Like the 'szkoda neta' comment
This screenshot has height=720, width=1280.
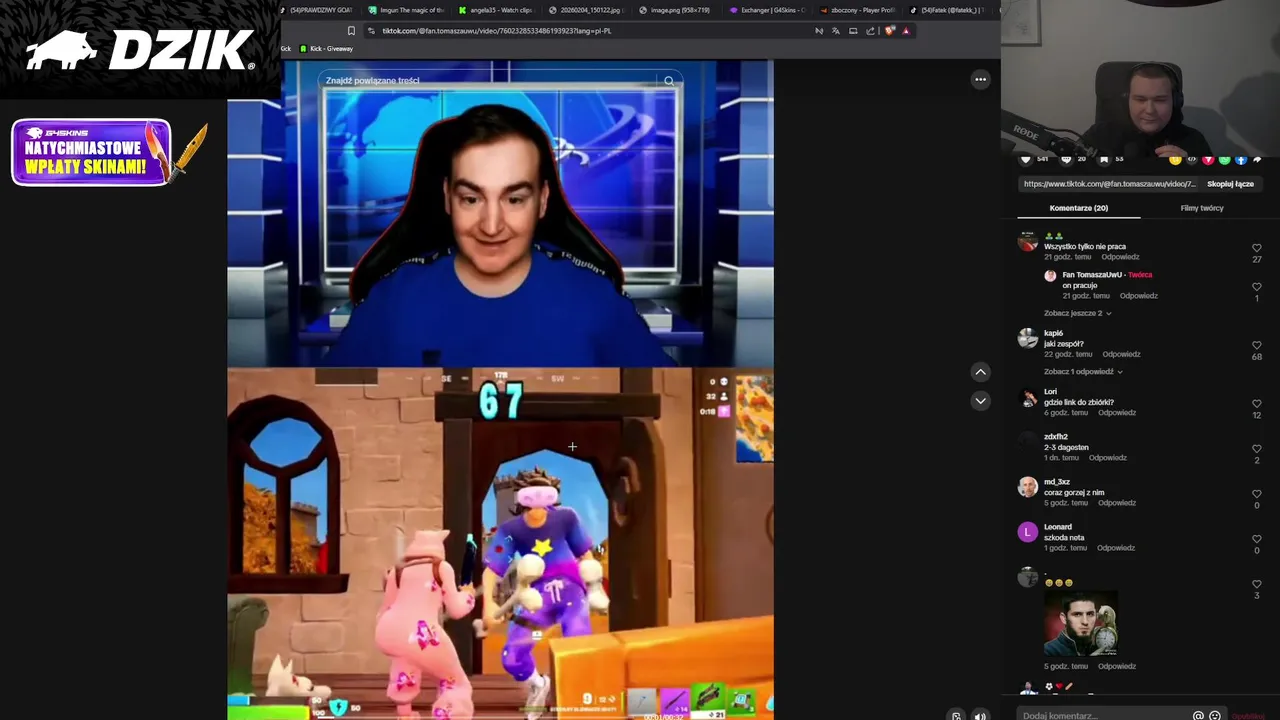(x=1257, y=539)
